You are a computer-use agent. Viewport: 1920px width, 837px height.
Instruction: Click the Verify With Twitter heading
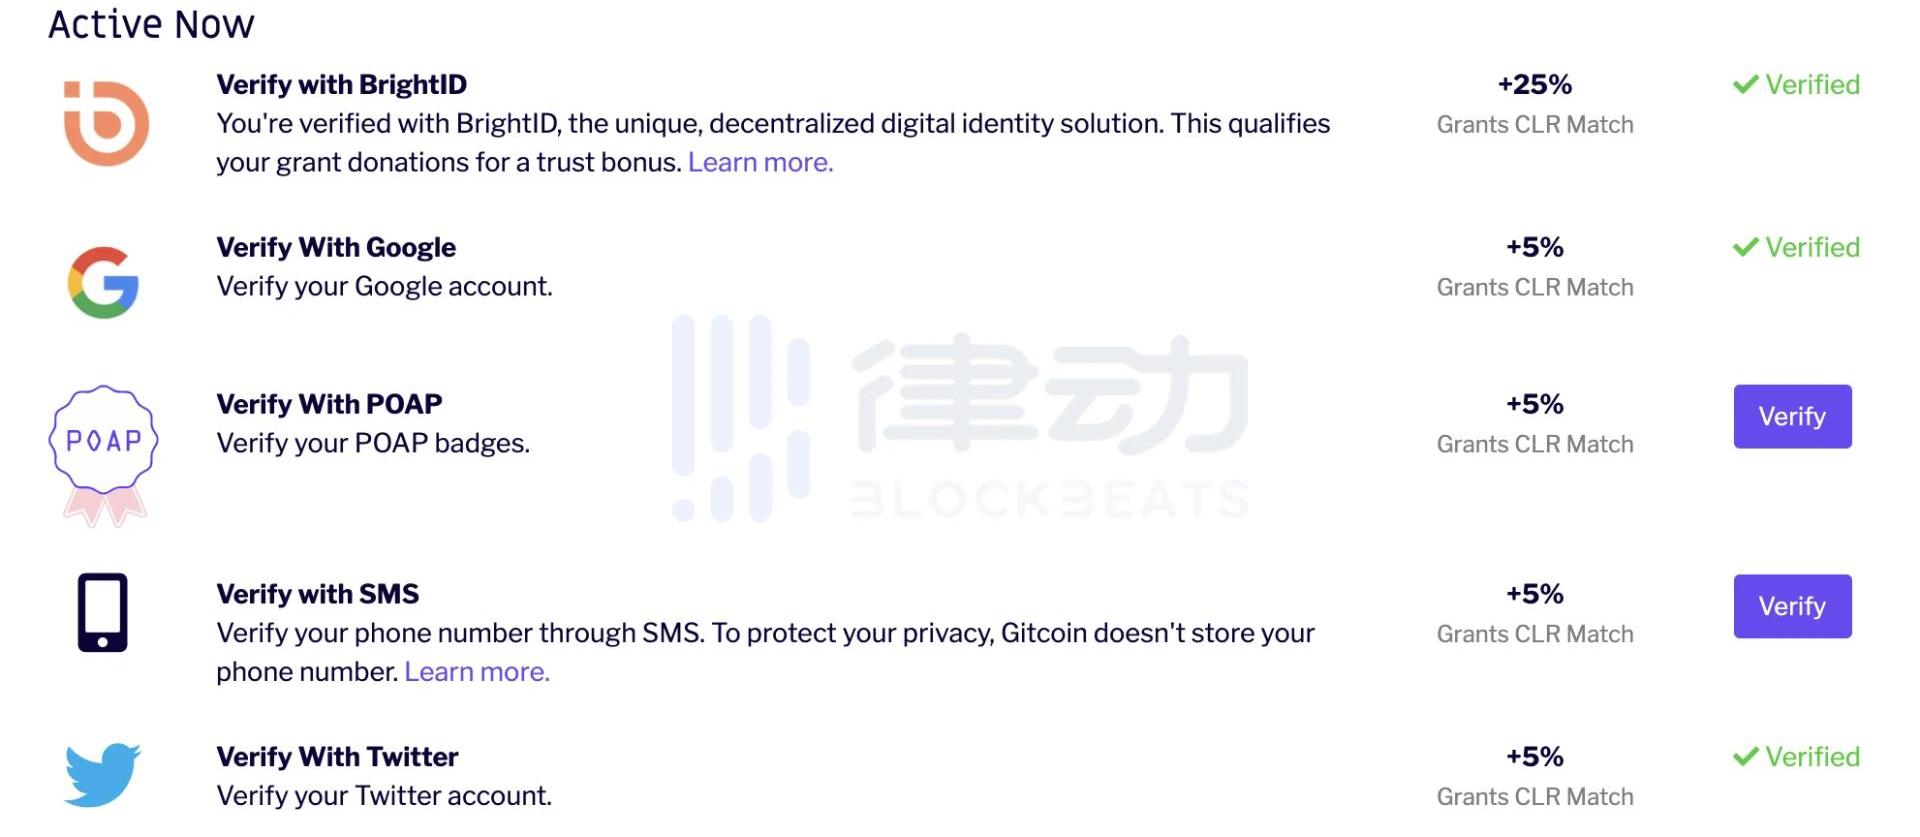point(337,757)
